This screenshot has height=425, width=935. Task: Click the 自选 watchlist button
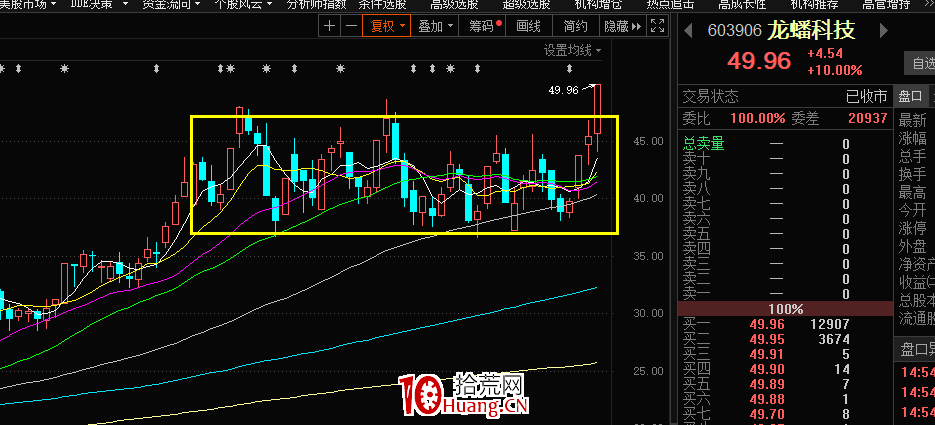click(x=920, y=63)
